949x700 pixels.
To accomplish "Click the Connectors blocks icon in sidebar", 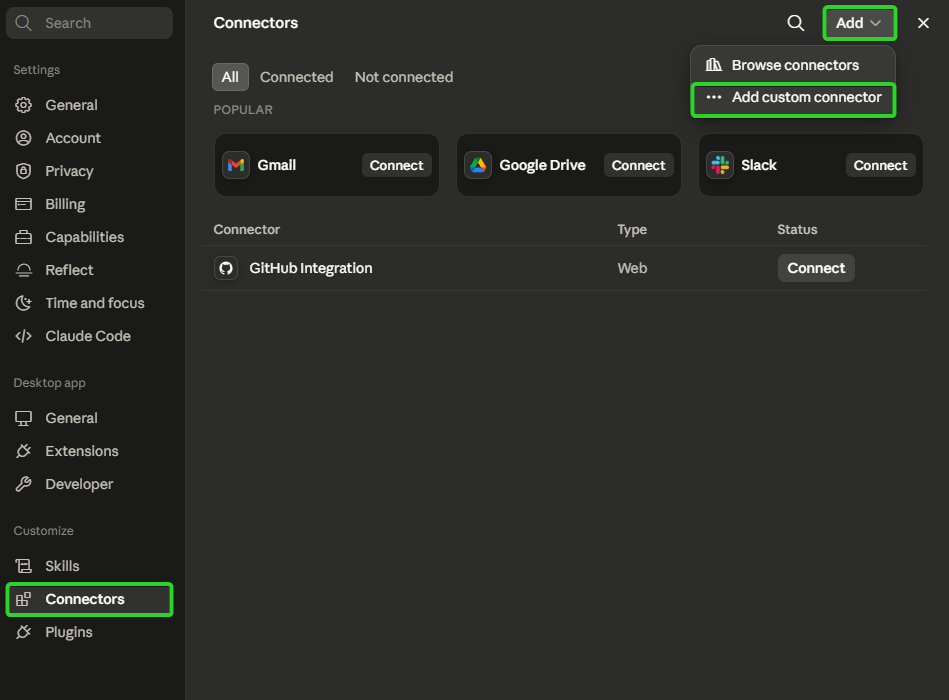I will tap(24, 599).
